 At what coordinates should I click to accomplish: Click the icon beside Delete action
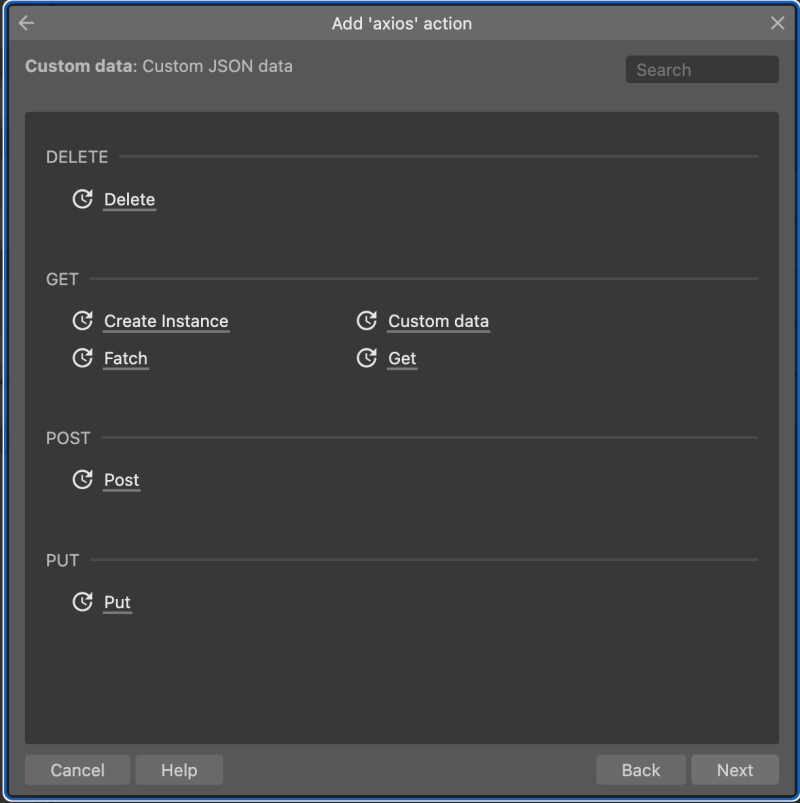(82, 199)
